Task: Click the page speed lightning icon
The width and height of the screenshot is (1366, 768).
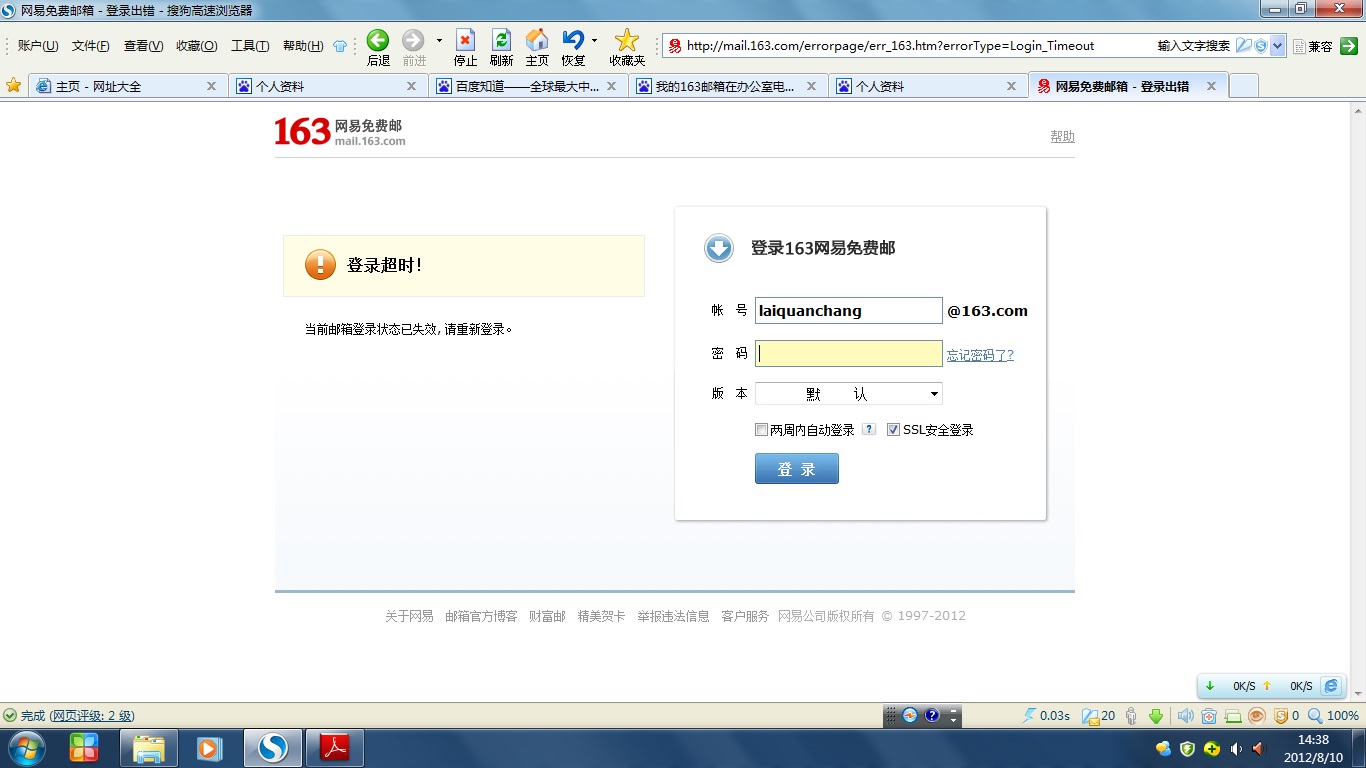Action: 1031,716
